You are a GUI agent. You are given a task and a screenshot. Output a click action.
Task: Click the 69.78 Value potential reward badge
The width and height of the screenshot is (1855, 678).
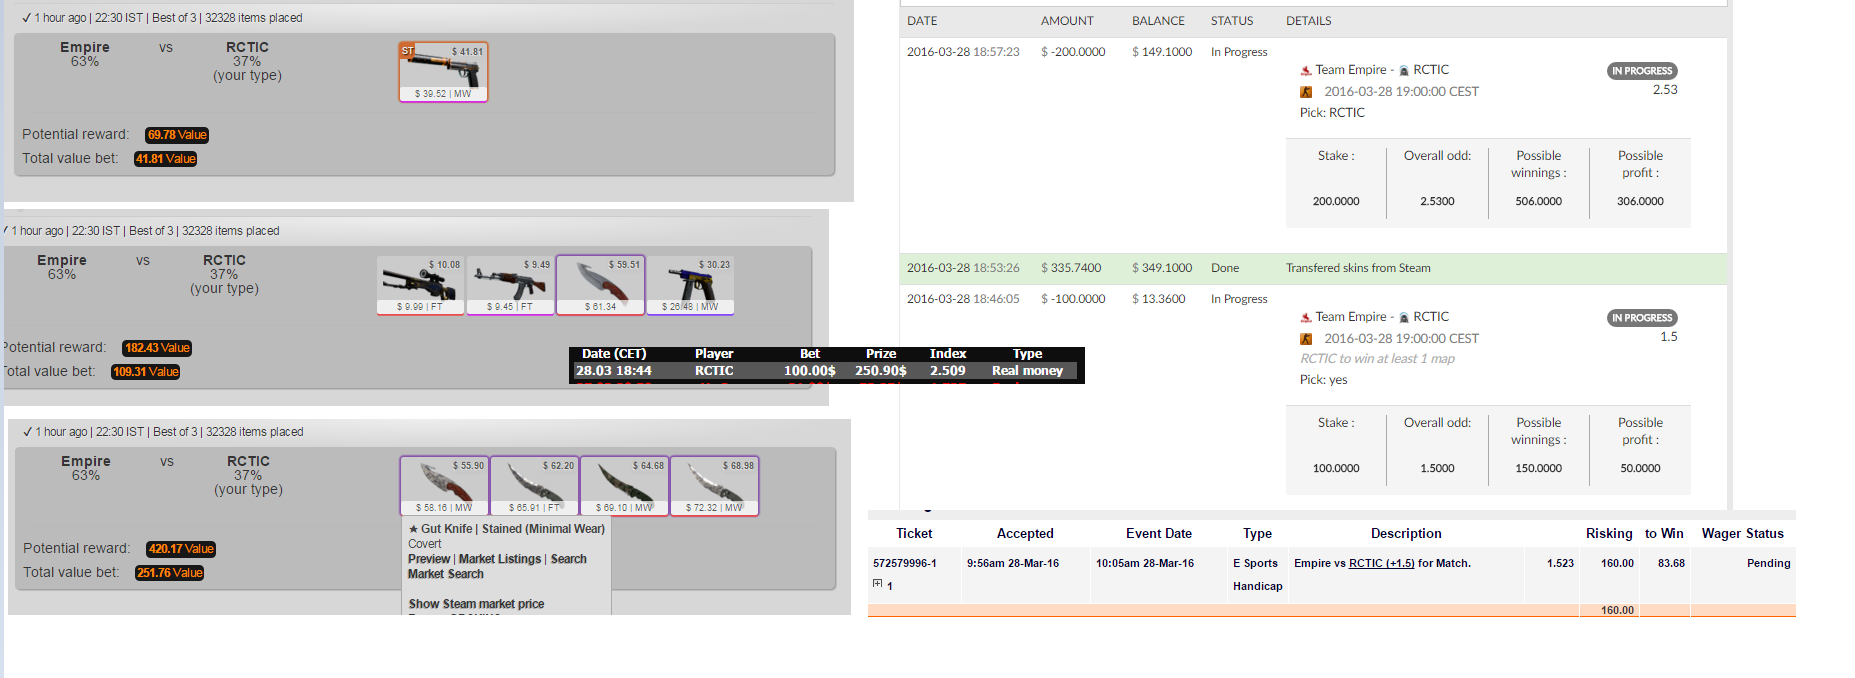(x=177, y=135)
